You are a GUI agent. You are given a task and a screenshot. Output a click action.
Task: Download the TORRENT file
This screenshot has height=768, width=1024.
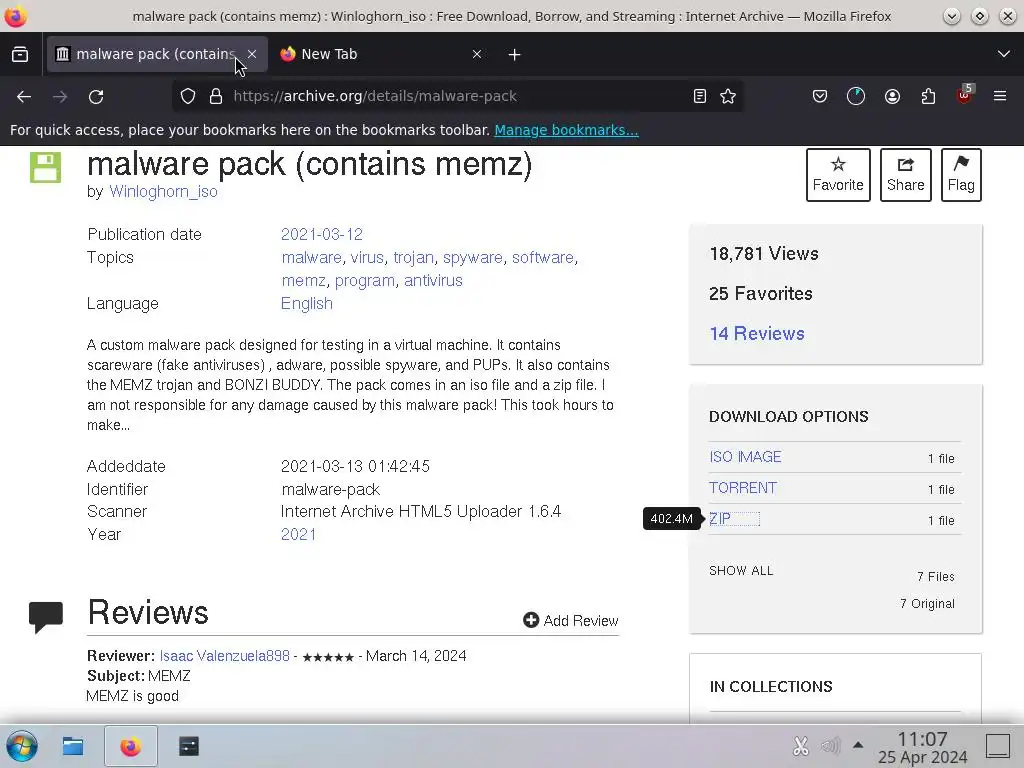(x=743, y=488)
